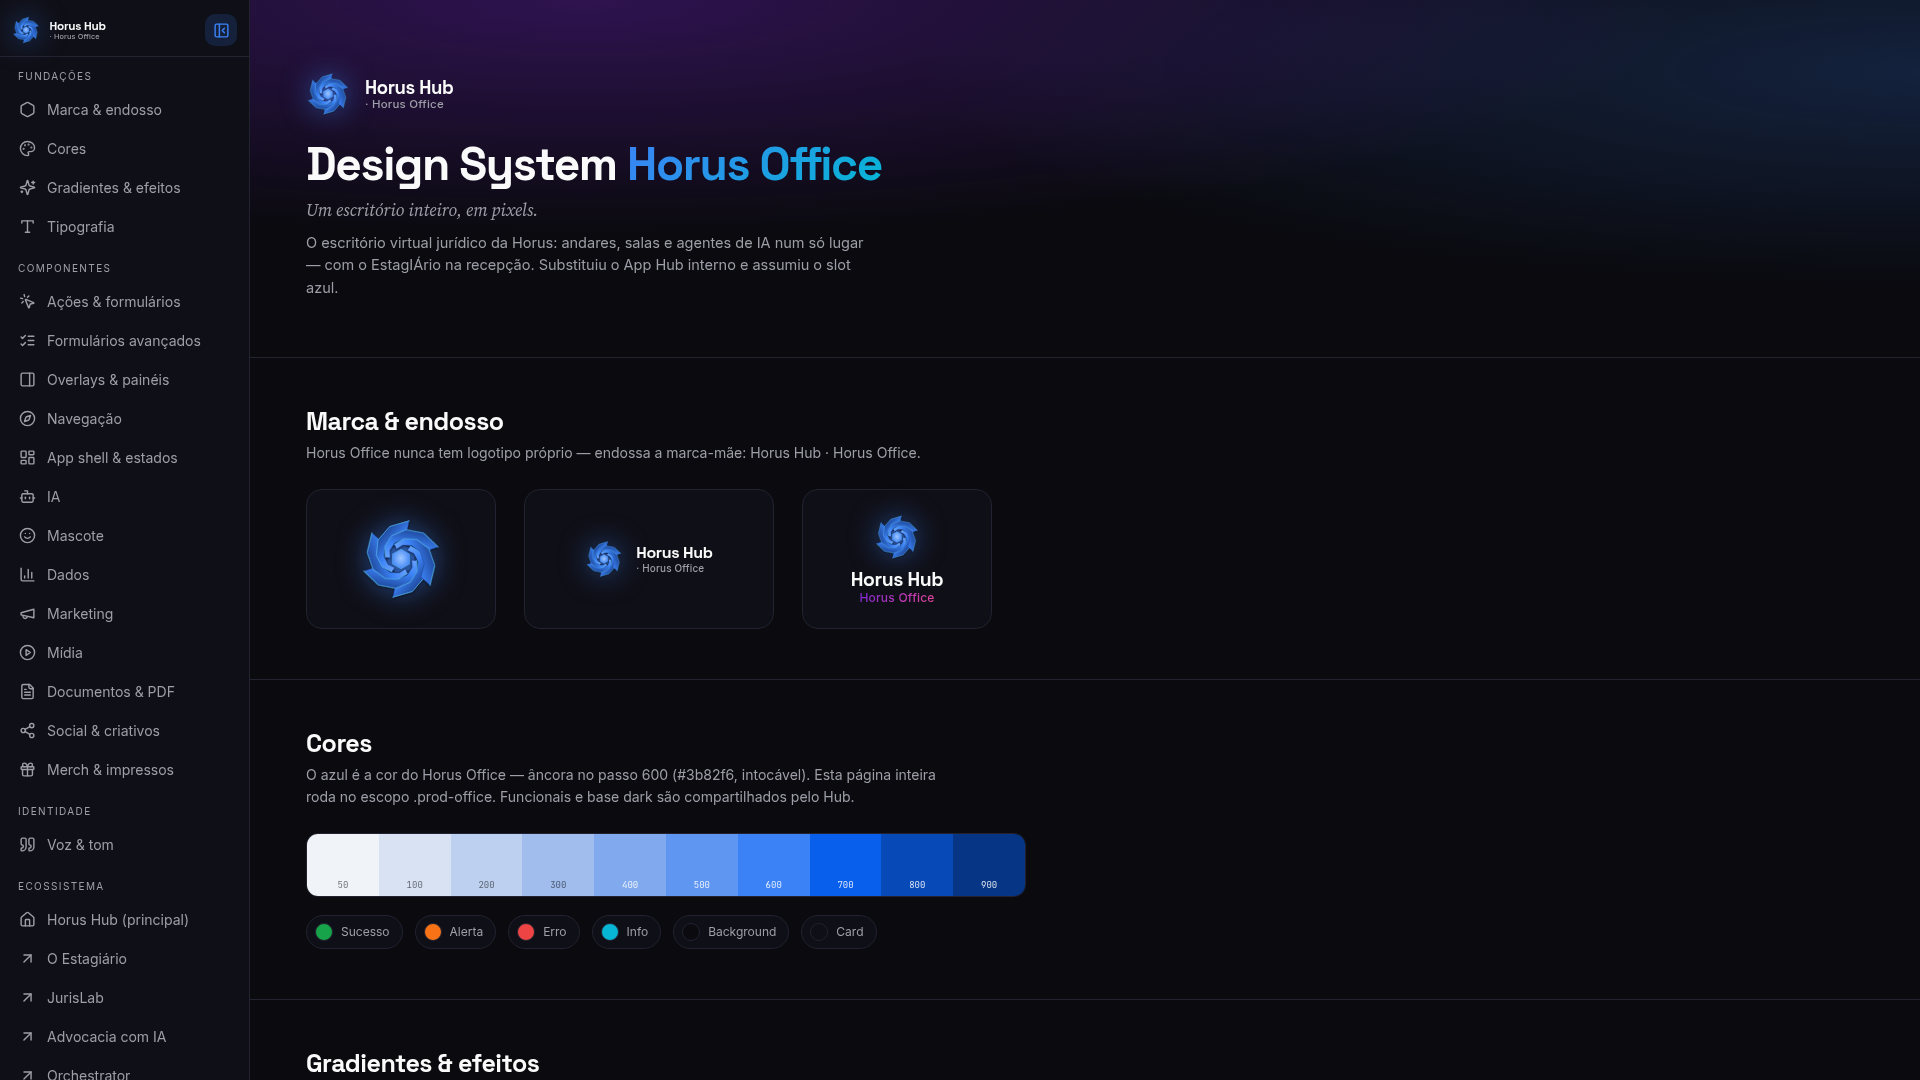1920x1080 pixels.
Task: Open Ações & formulários
Action: click(x=124, y=302)
